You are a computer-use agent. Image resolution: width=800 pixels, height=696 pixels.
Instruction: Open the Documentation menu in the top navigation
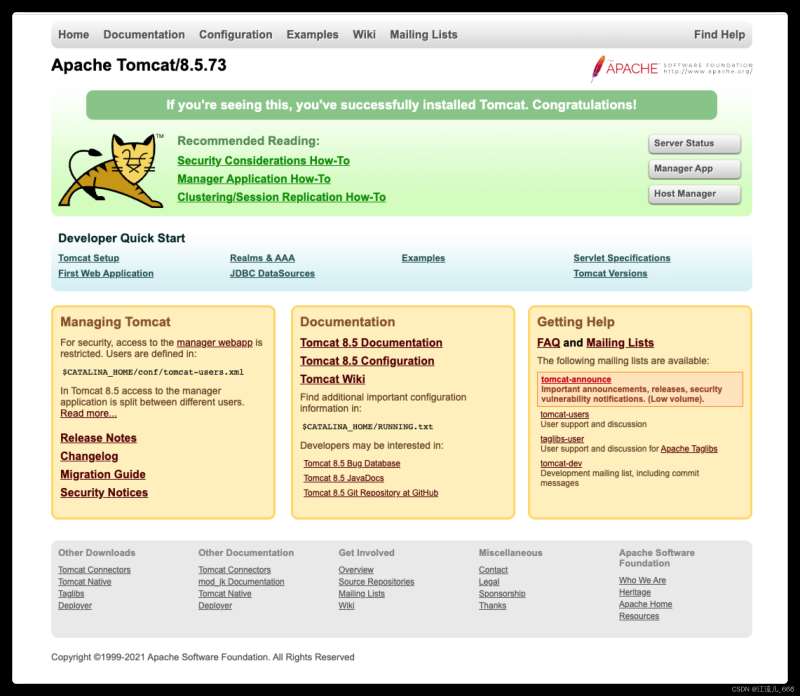point(144,35)
